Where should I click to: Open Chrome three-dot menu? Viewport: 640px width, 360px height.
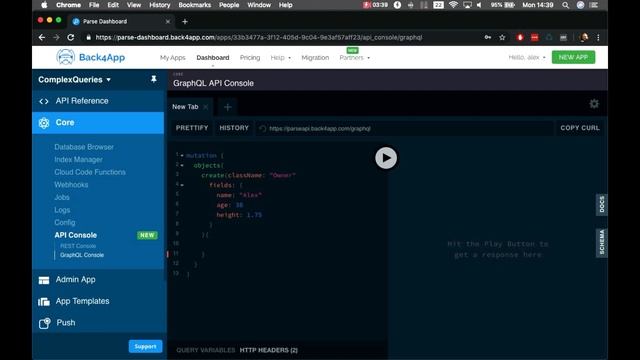click(598, 37)
